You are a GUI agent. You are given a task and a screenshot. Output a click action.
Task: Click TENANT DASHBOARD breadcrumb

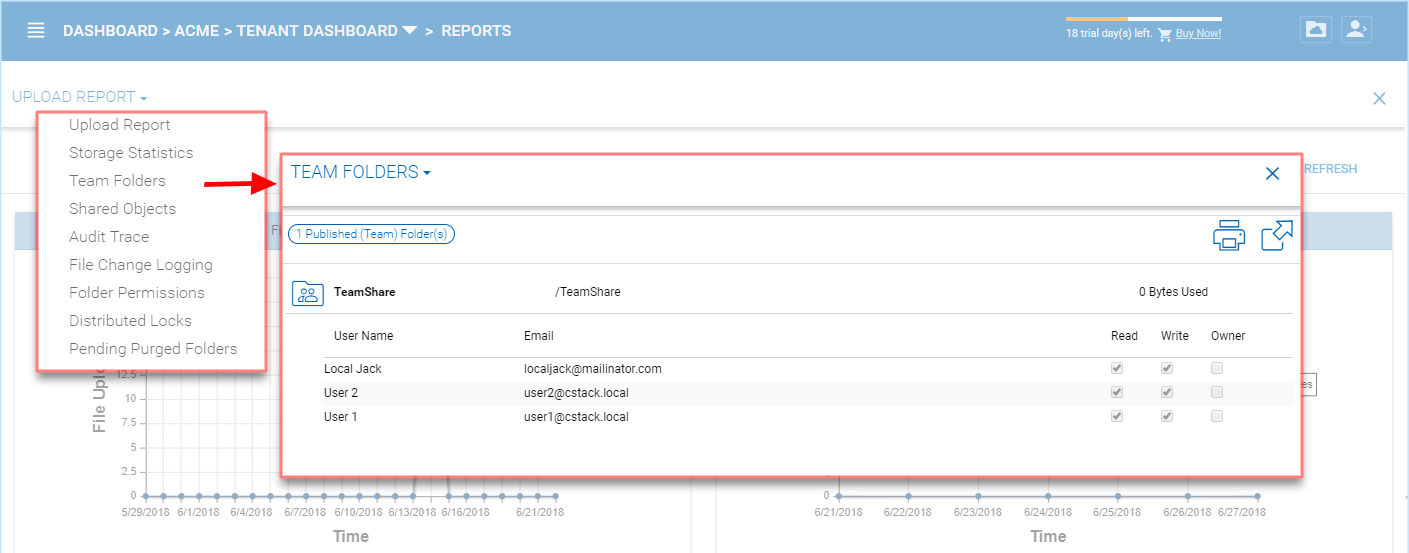click(317, 31)
